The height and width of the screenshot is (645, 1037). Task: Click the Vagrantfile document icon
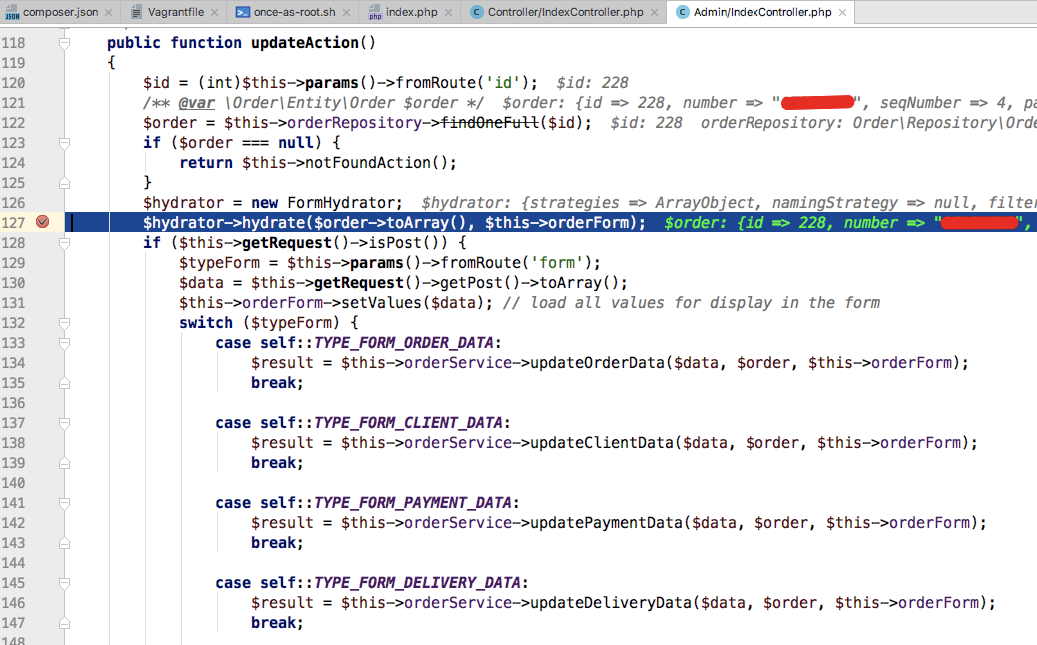tap(136, 12)
